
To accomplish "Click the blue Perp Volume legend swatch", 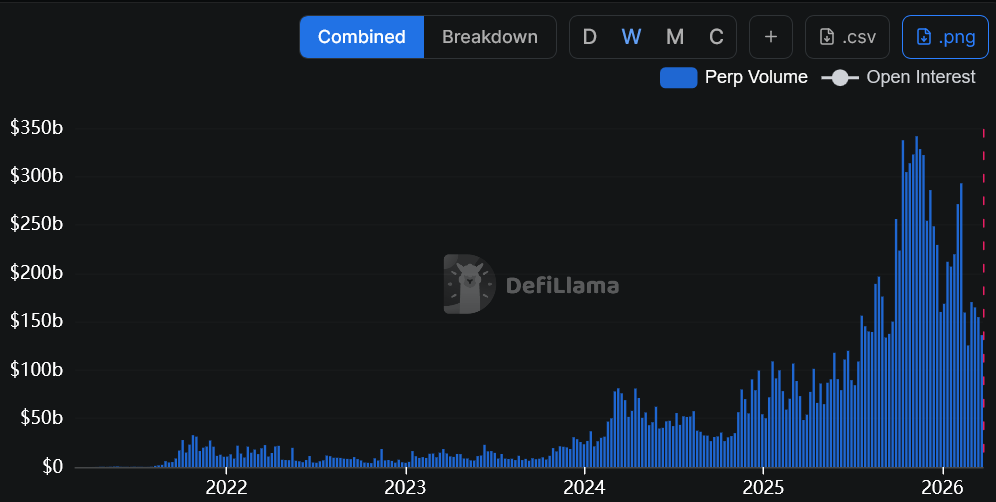I will 678,77.
